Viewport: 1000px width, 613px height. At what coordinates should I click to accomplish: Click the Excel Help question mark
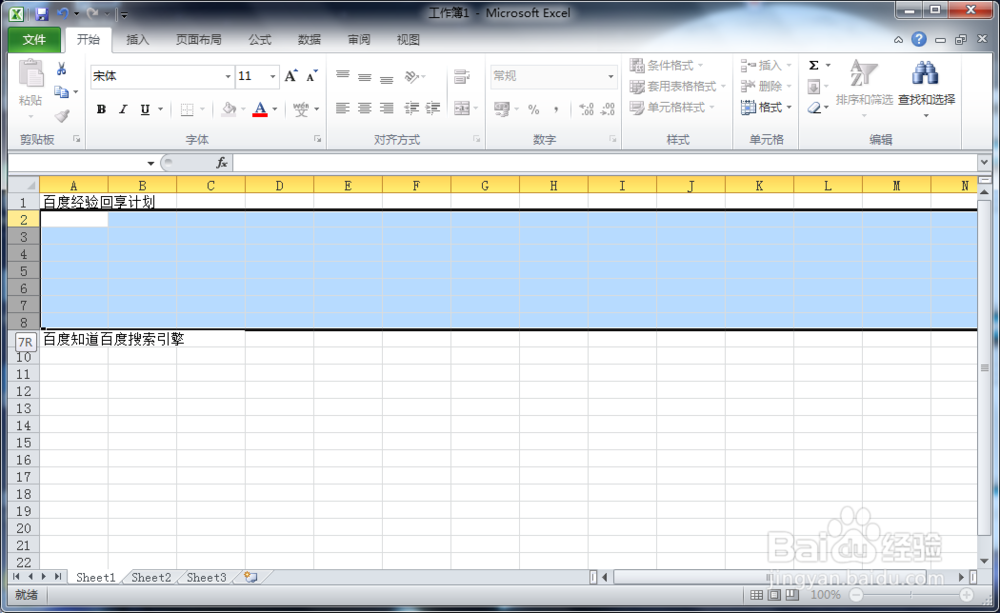tap(918, 40)
